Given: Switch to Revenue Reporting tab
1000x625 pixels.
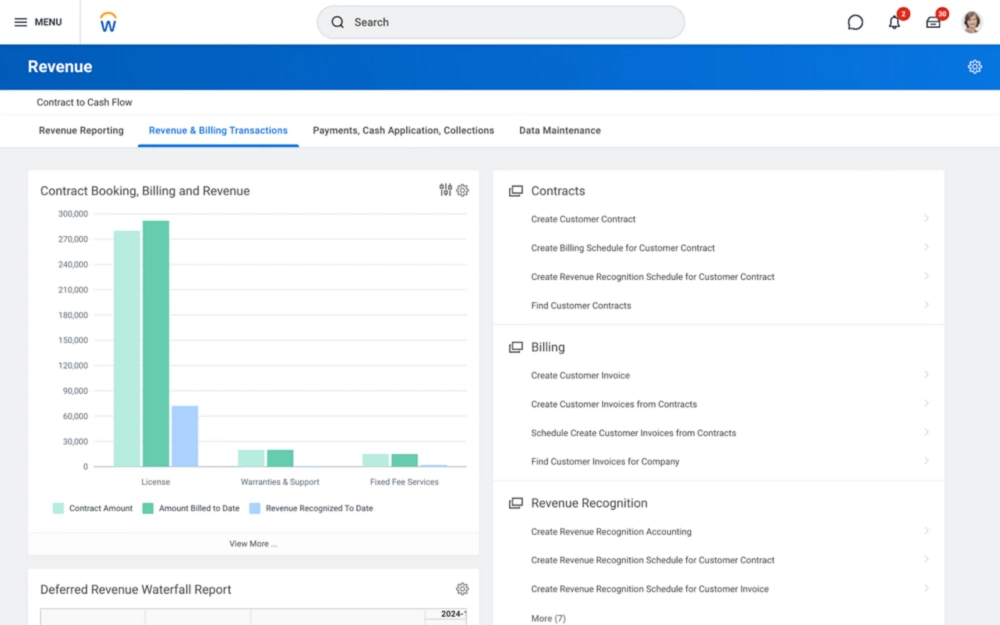Looking at the screenshot, I should 81,130.
